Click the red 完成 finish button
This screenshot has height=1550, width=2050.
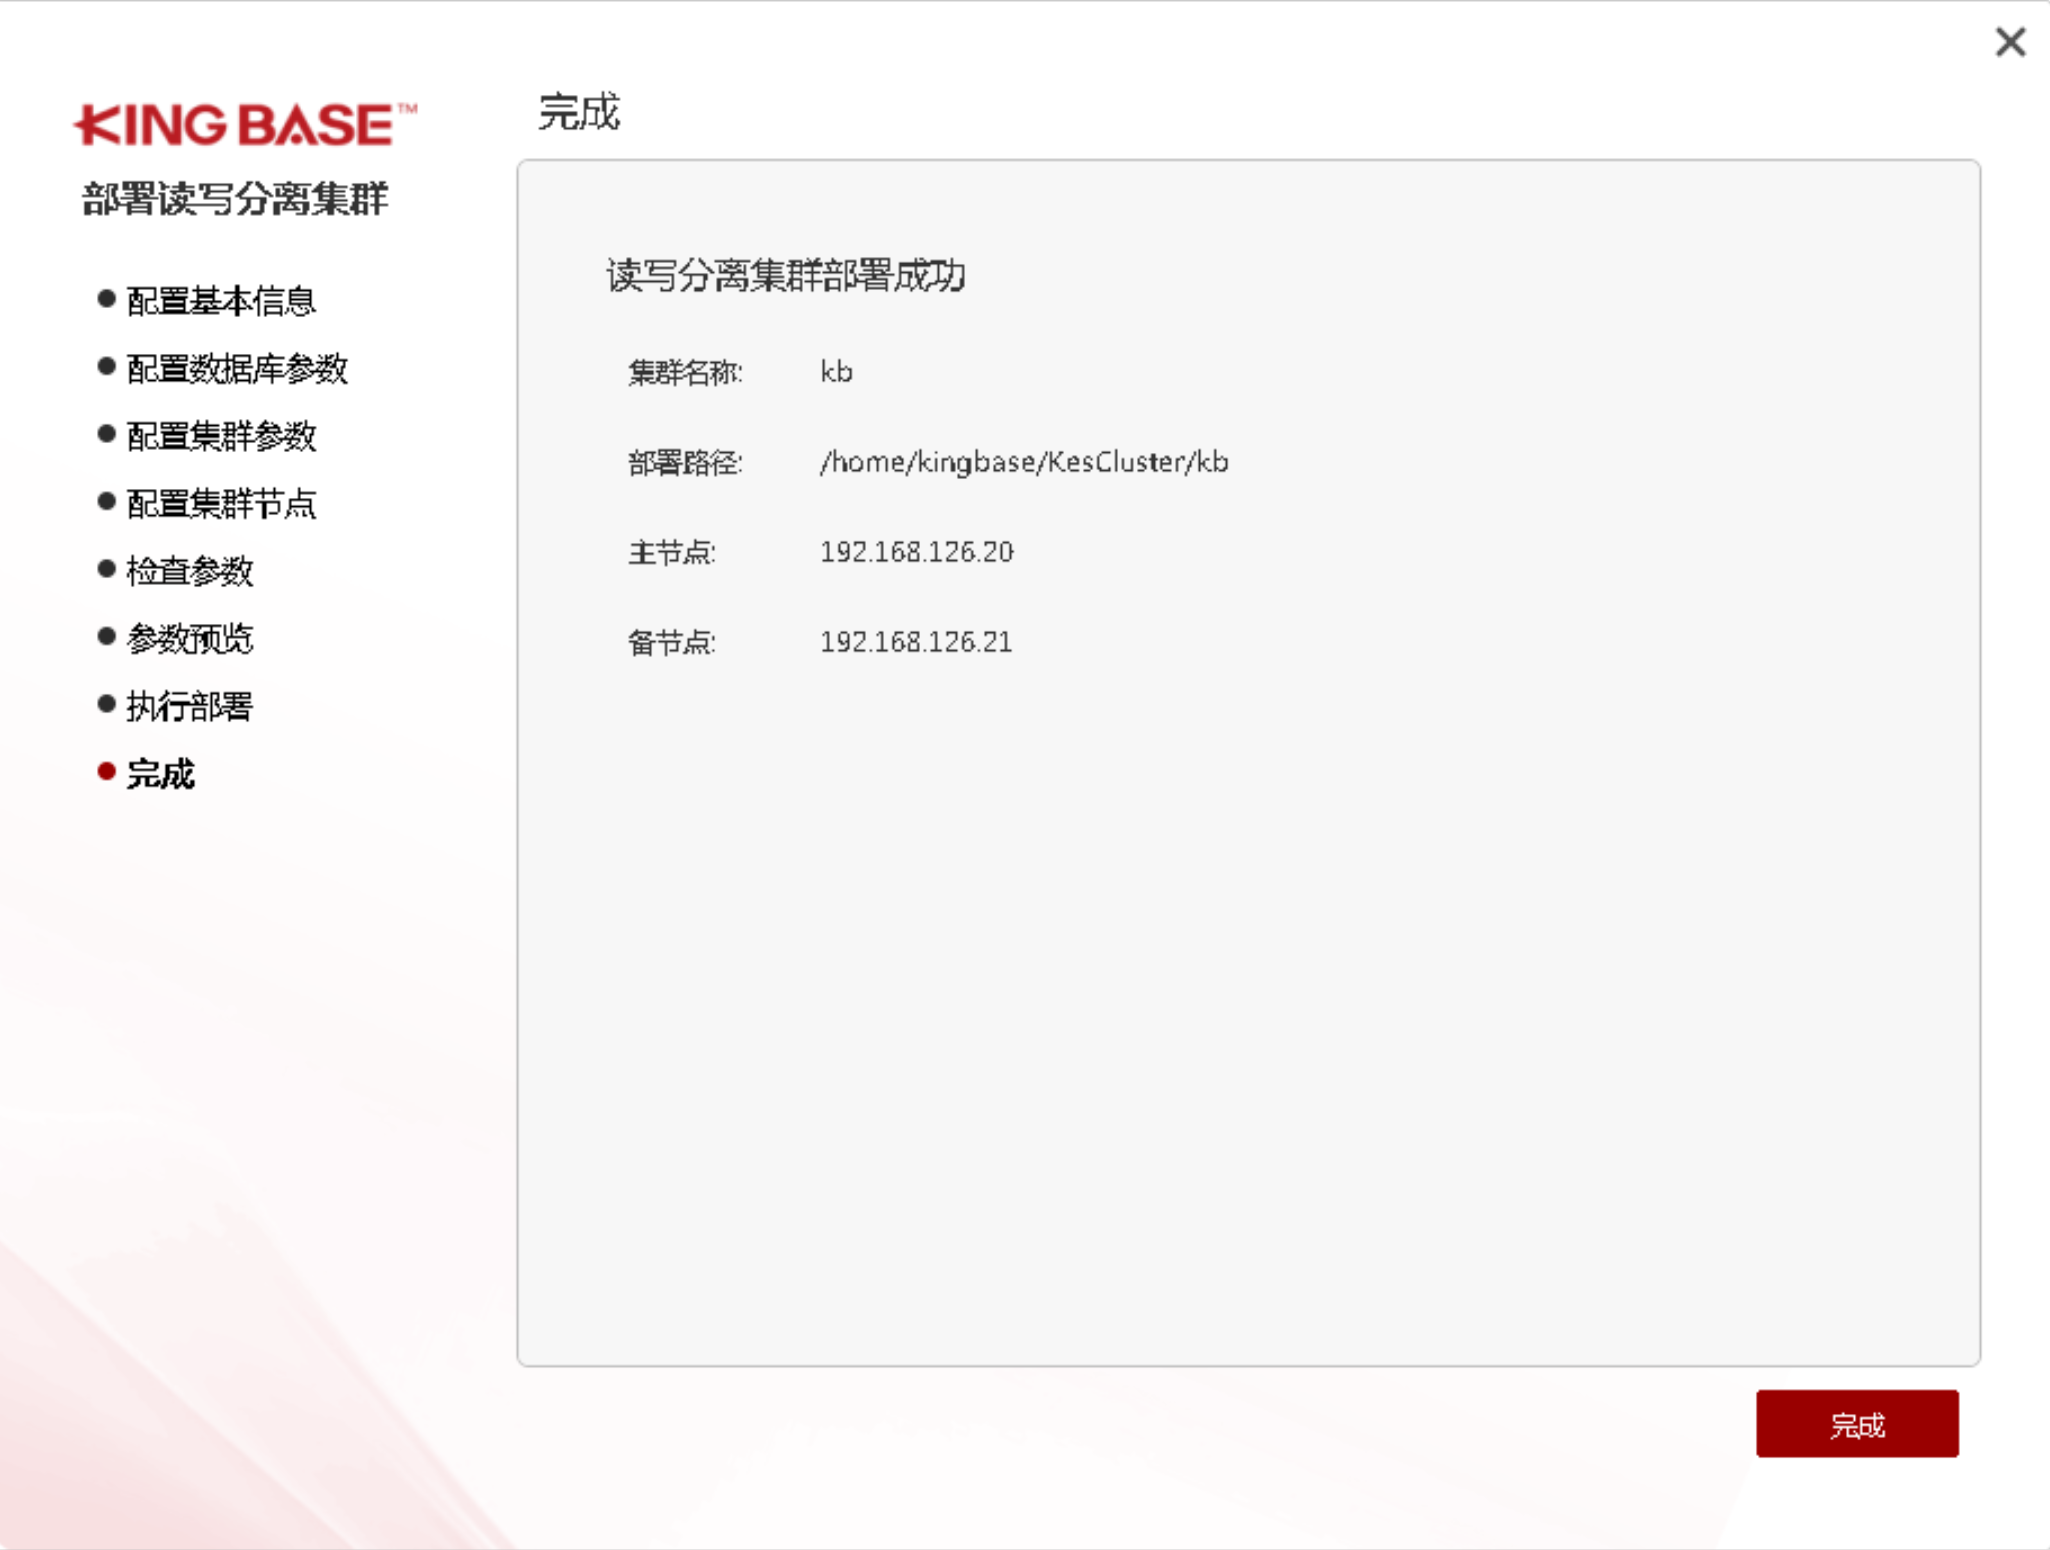(x=1856, y=1423)
